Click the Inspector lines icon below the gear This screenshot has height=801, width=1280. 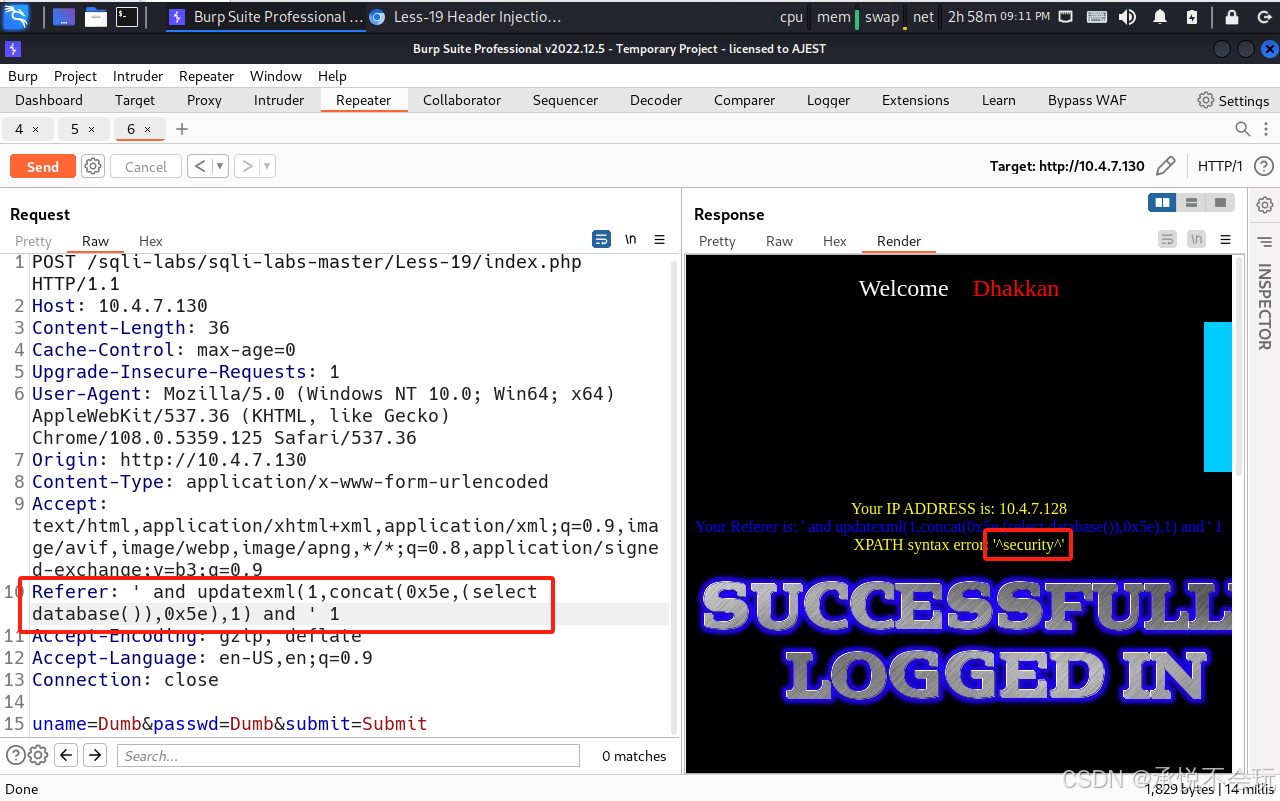[x=1265, y=241]
